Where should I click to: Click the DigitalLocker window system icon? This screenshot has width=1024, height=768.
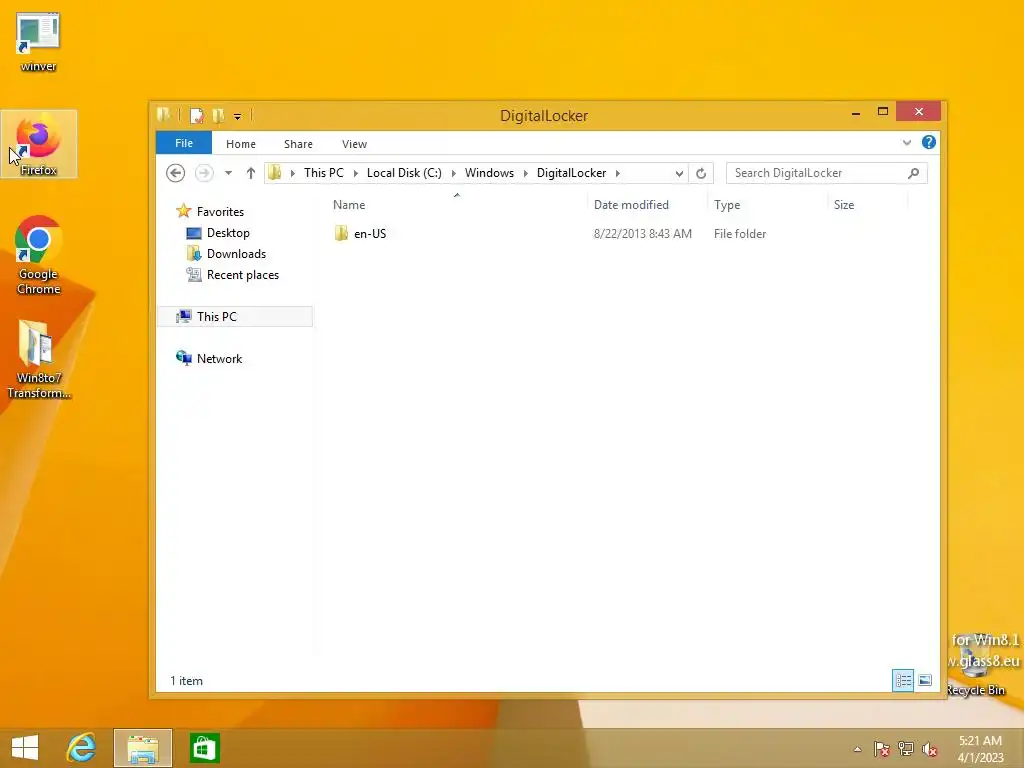tap(163, 116)
